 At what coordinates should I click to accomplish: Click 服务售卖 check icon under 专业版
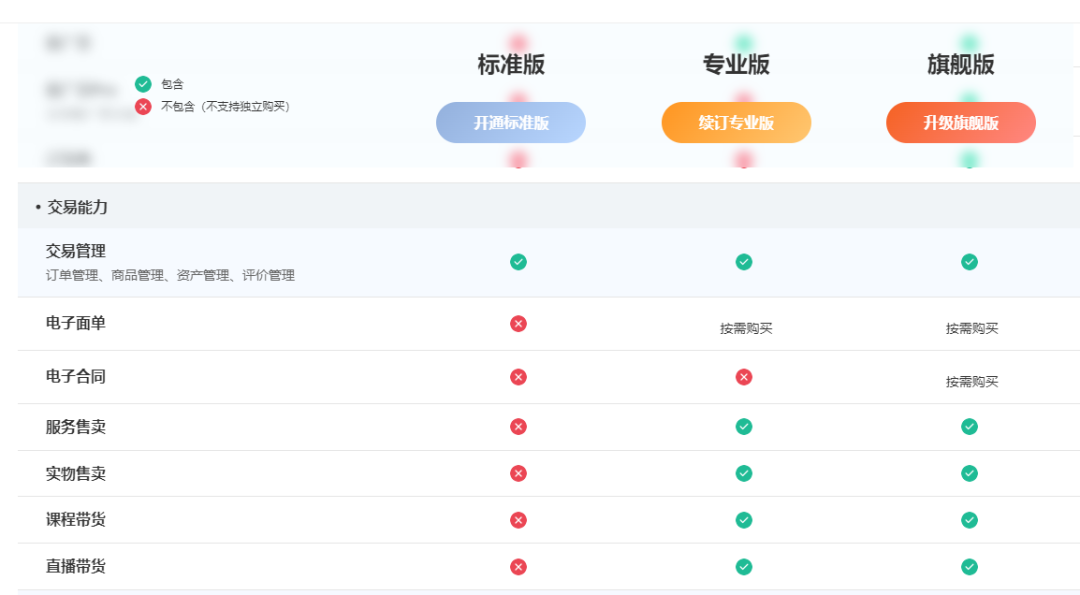click(x=744, y=427)
